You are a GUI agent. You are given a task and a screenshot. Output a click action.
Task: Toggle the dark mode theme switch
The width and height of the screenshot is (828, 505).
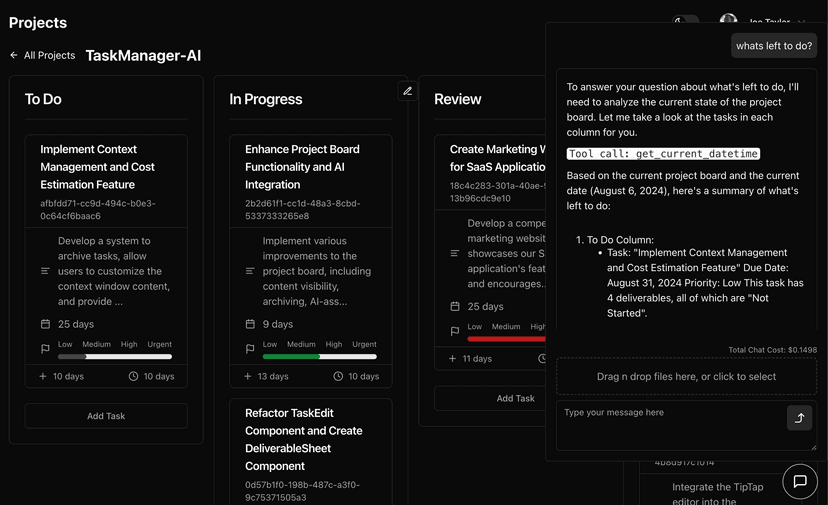(686, 20)
